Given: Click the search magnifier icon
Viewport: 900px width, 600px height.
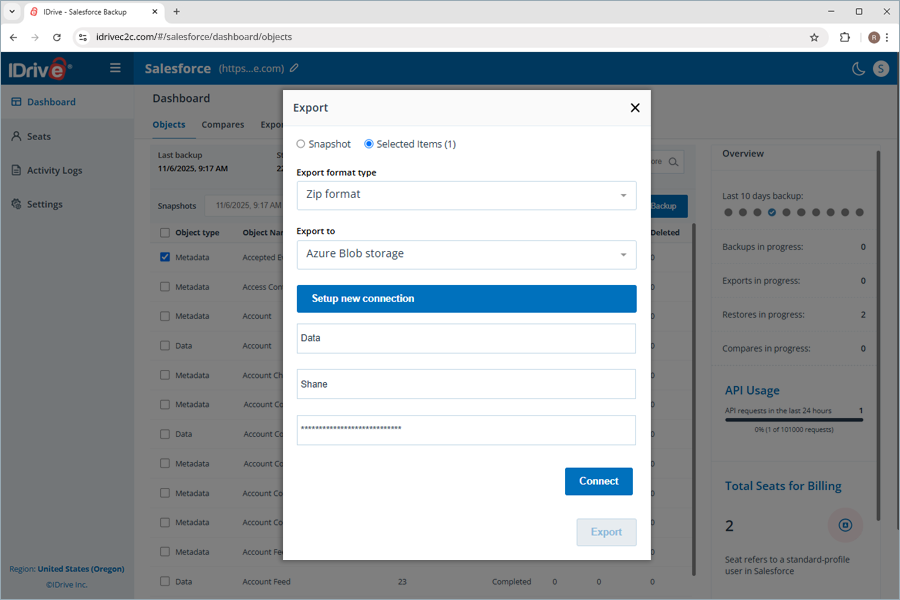Looking at the screenshot, I should tap(674, 162).
